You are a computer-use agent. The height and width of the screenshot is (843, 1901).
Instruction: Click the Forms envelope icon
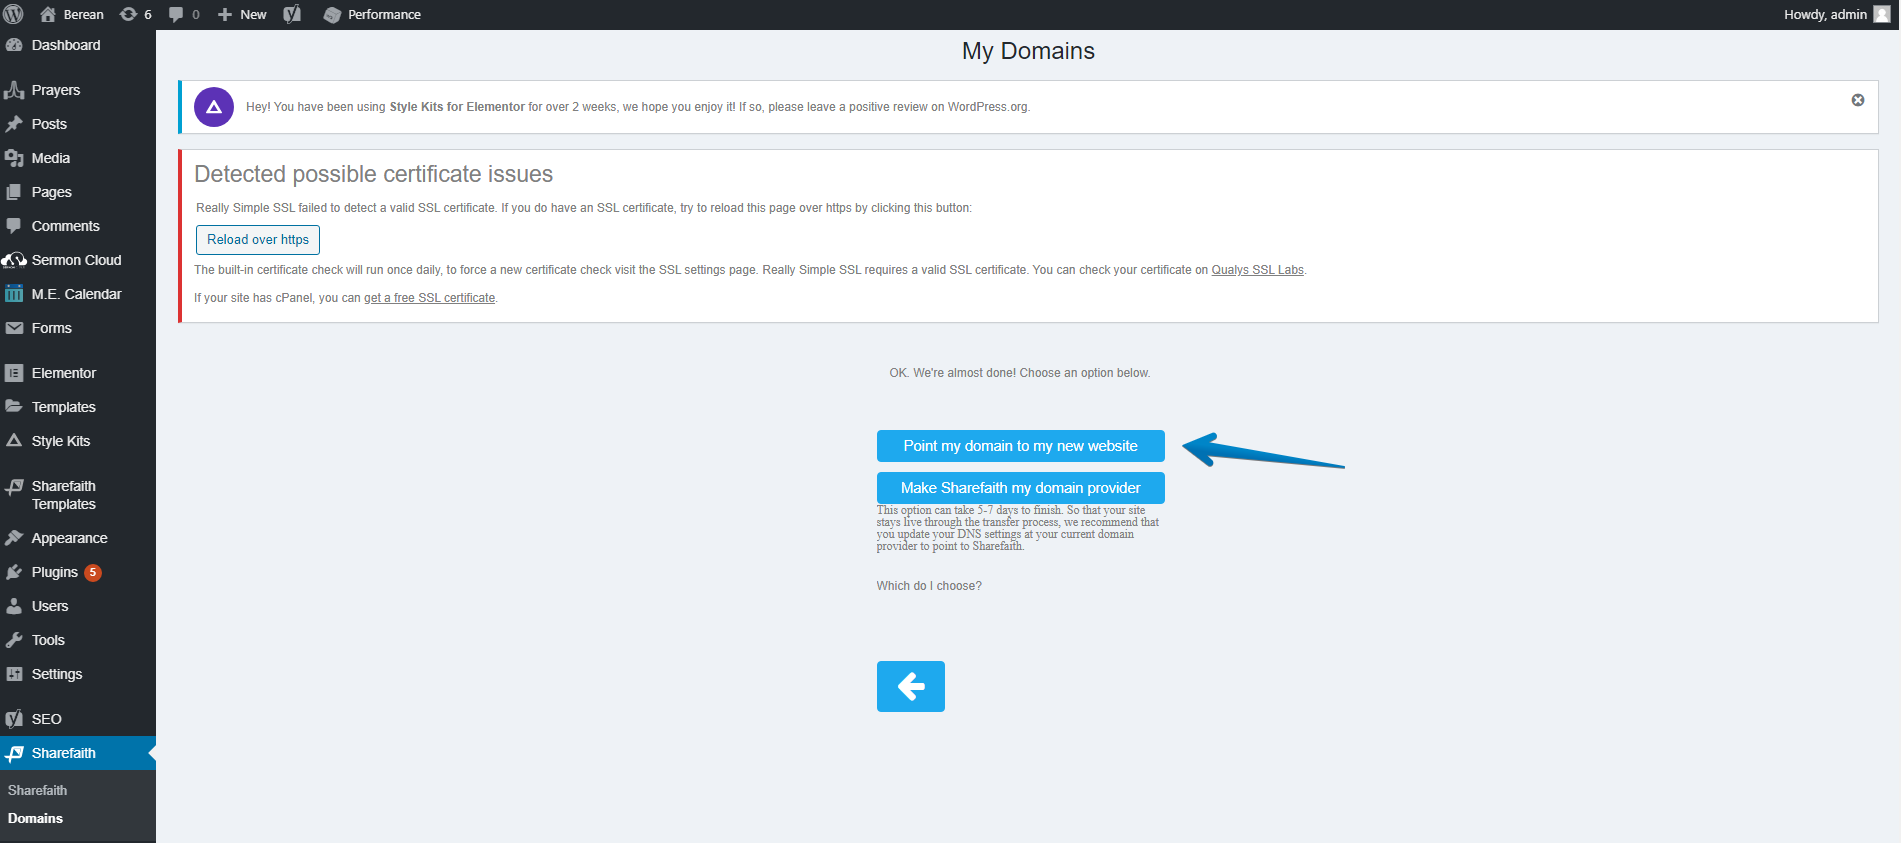(14, 328)
